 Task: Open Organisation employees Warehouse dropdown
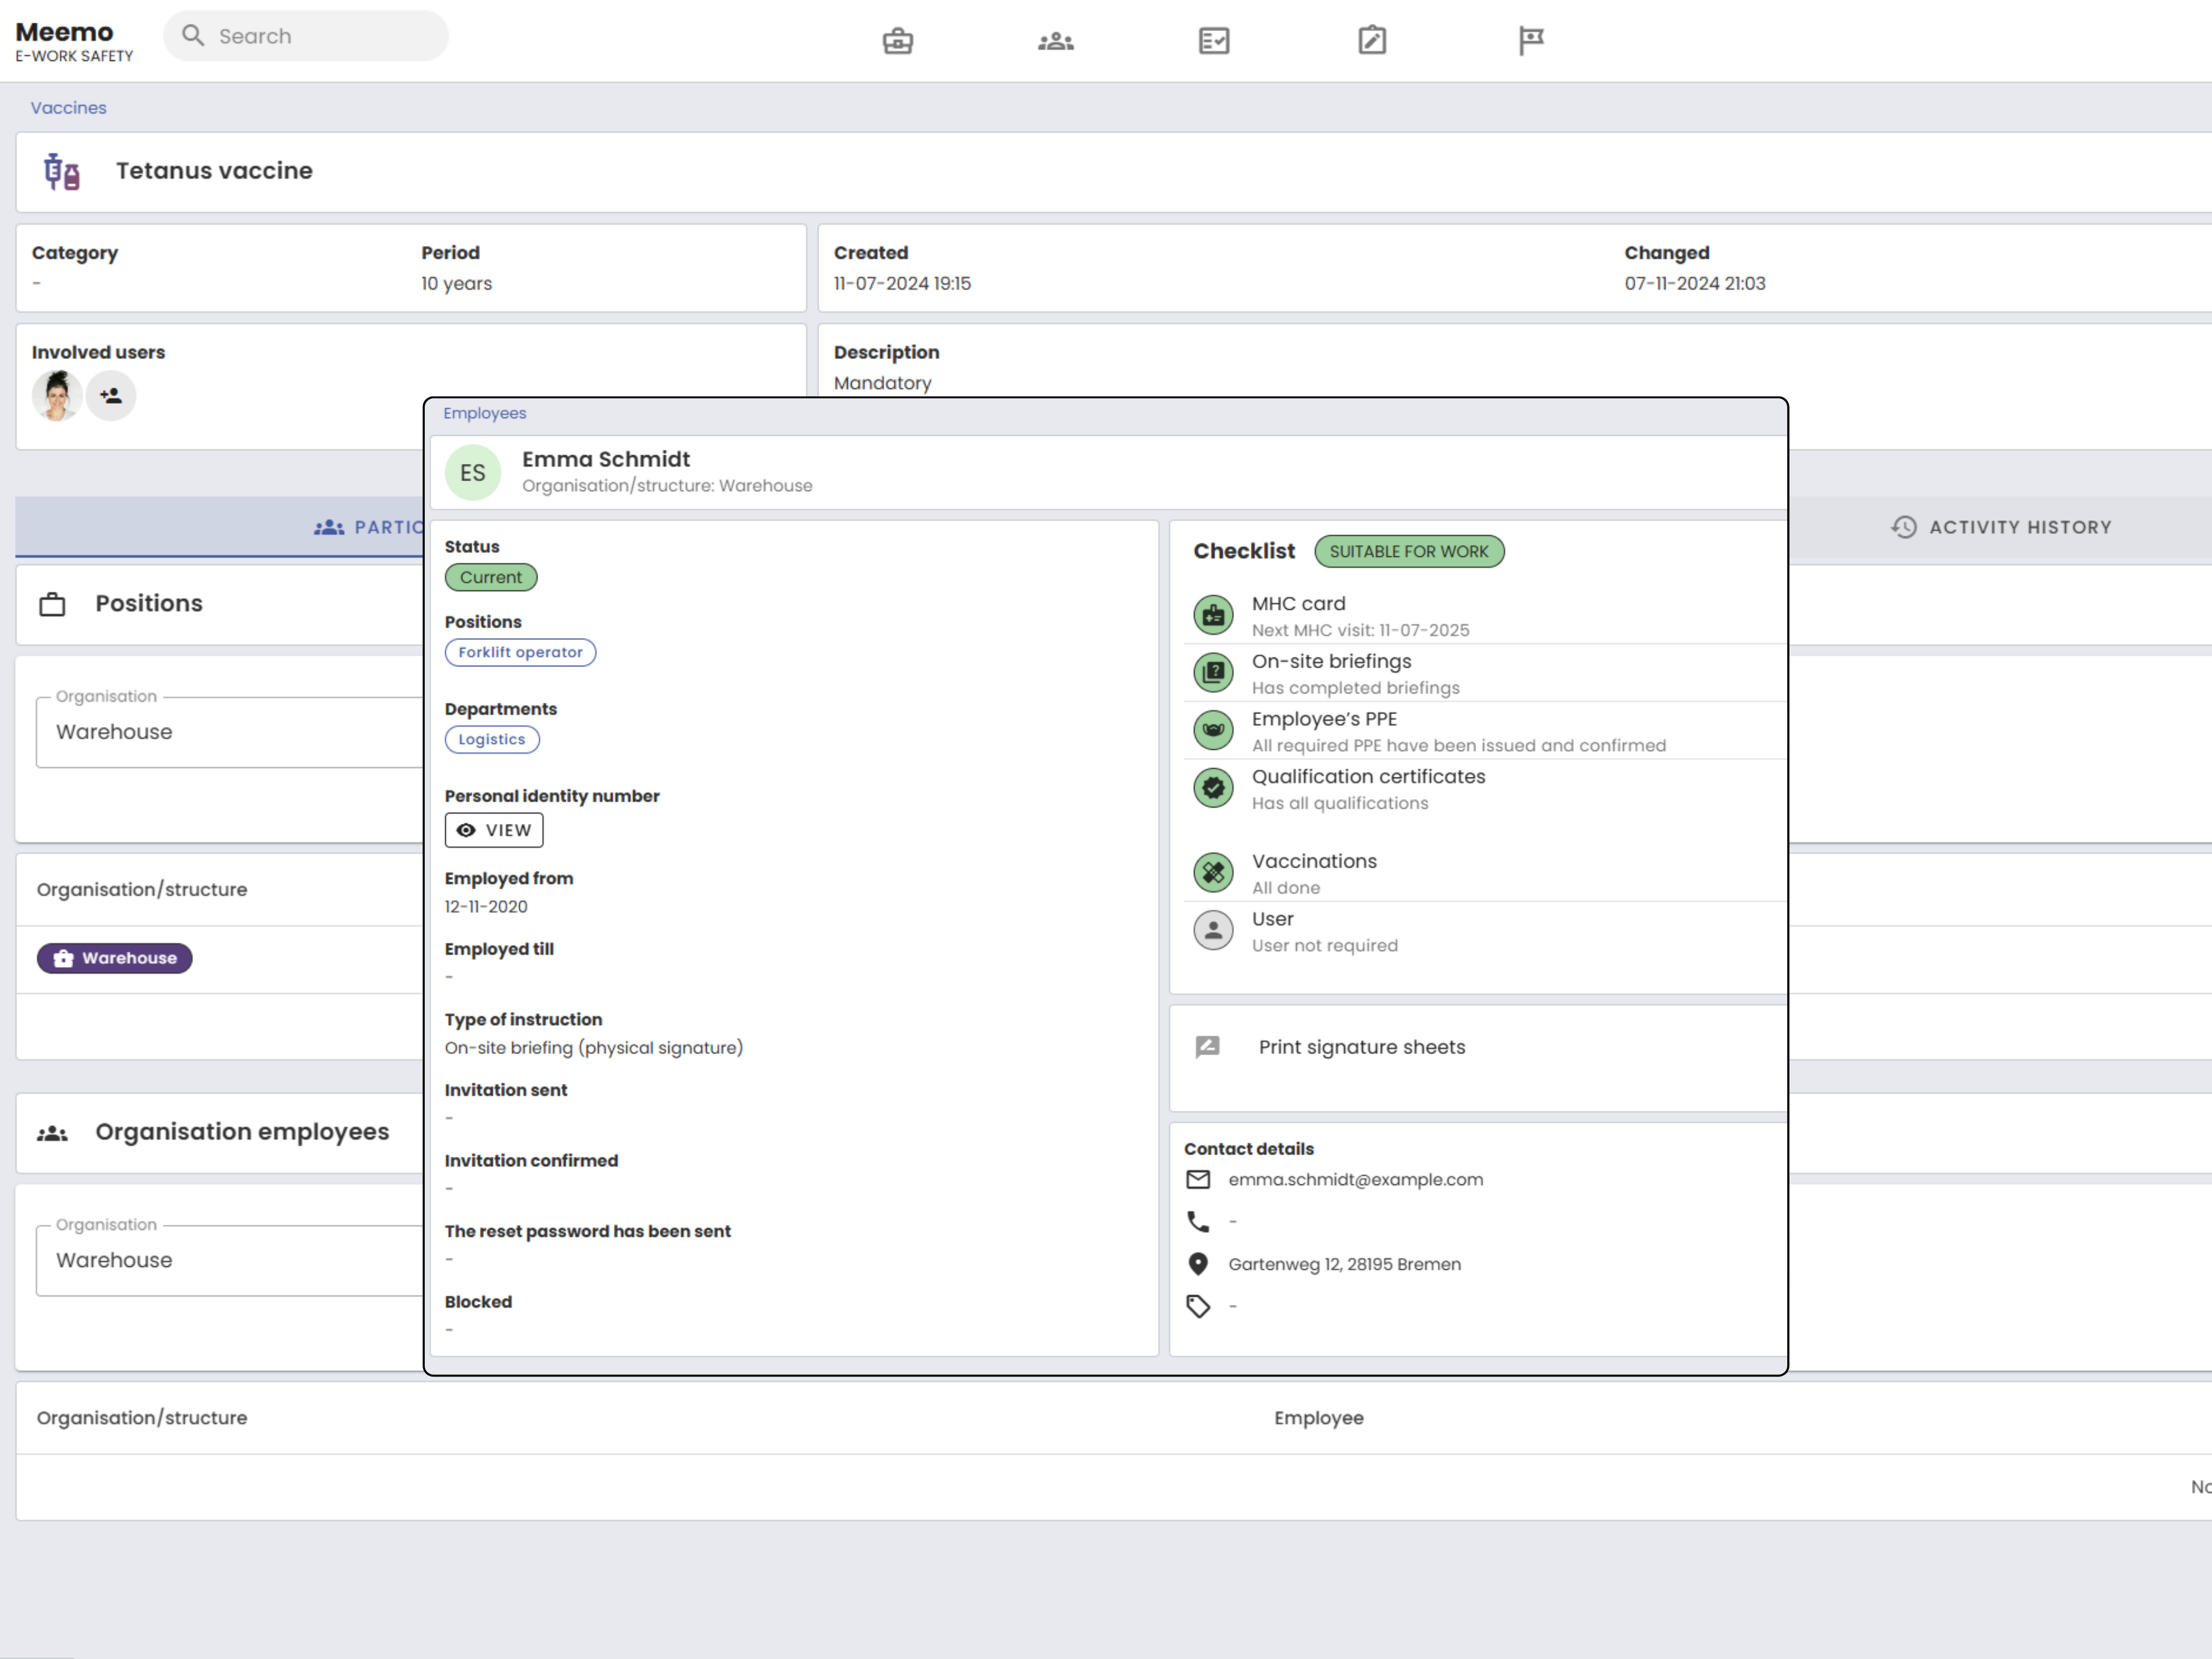pos(230,1260)
